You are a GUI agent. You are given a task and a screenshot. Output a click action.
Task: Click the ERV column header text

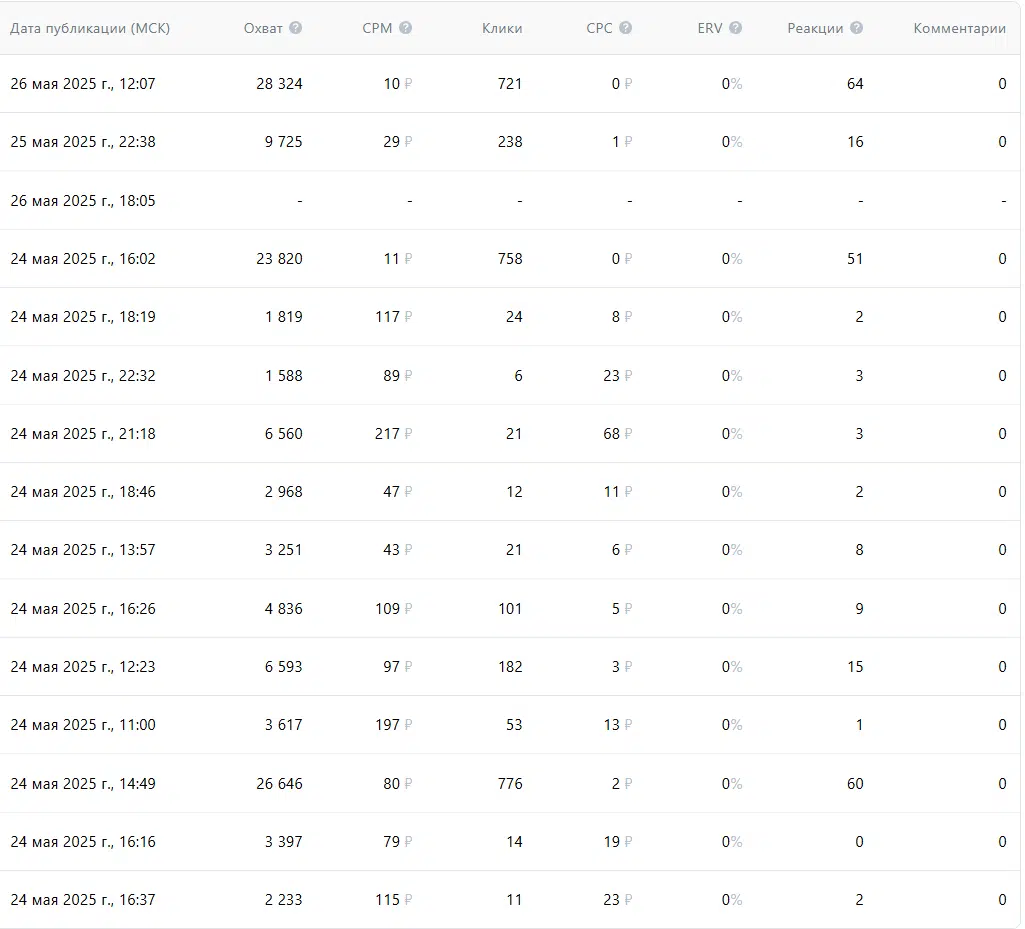click(x=710, y=28)
